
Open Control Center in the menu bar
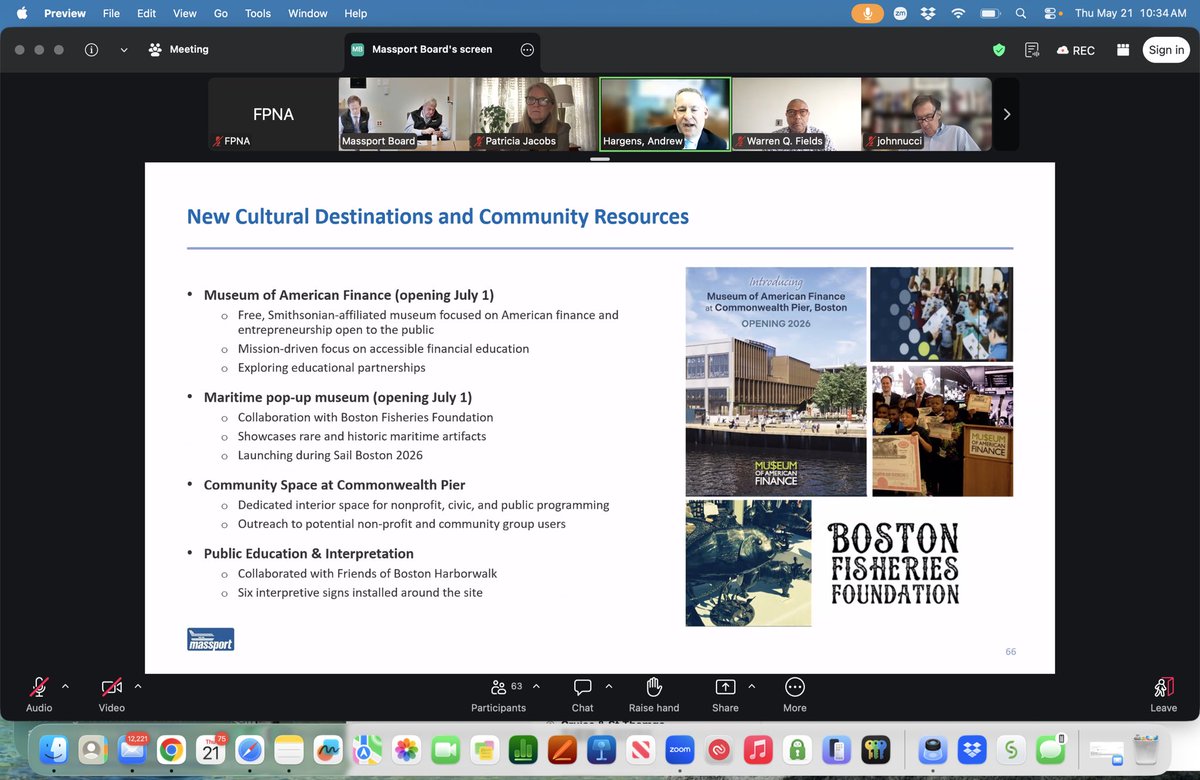1051,14
